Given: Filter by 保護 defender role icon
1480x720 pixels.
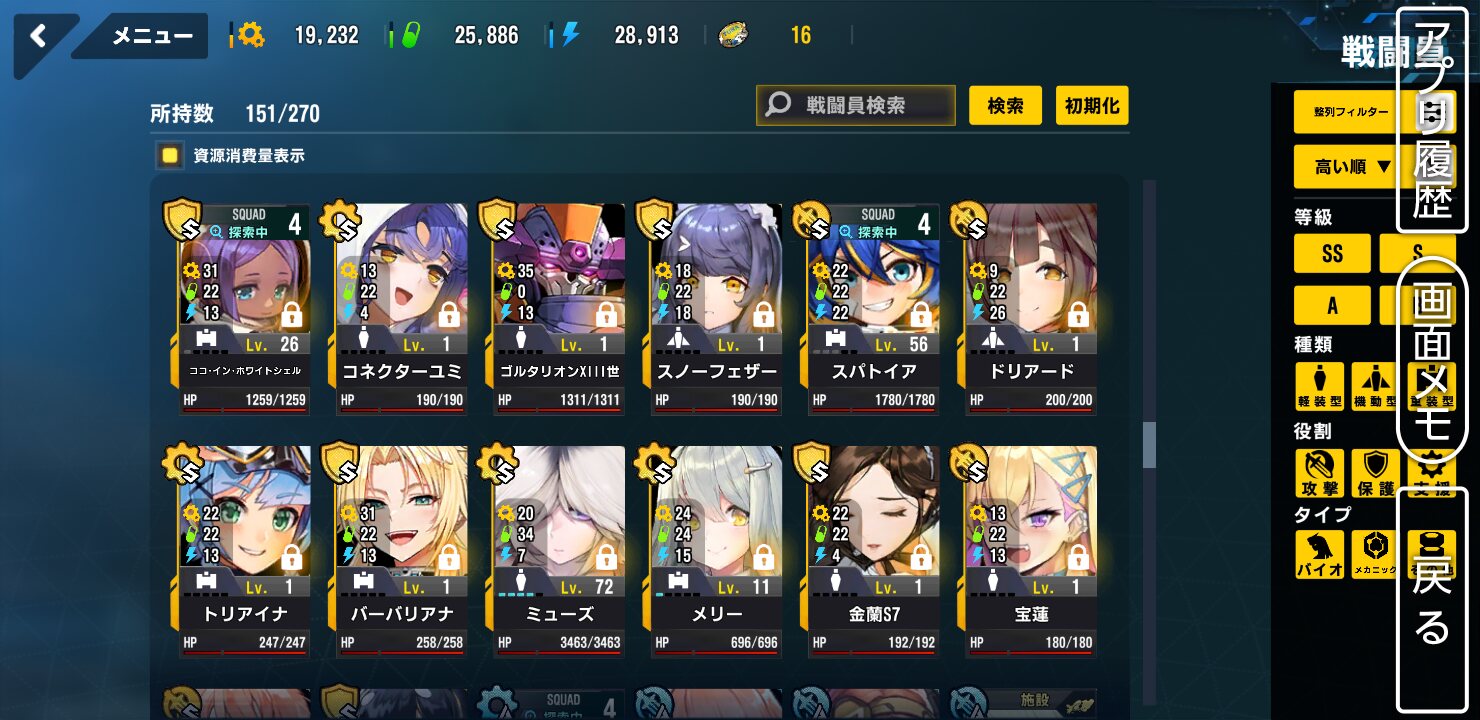Looking at the screenshot, I should point(1375,473).
